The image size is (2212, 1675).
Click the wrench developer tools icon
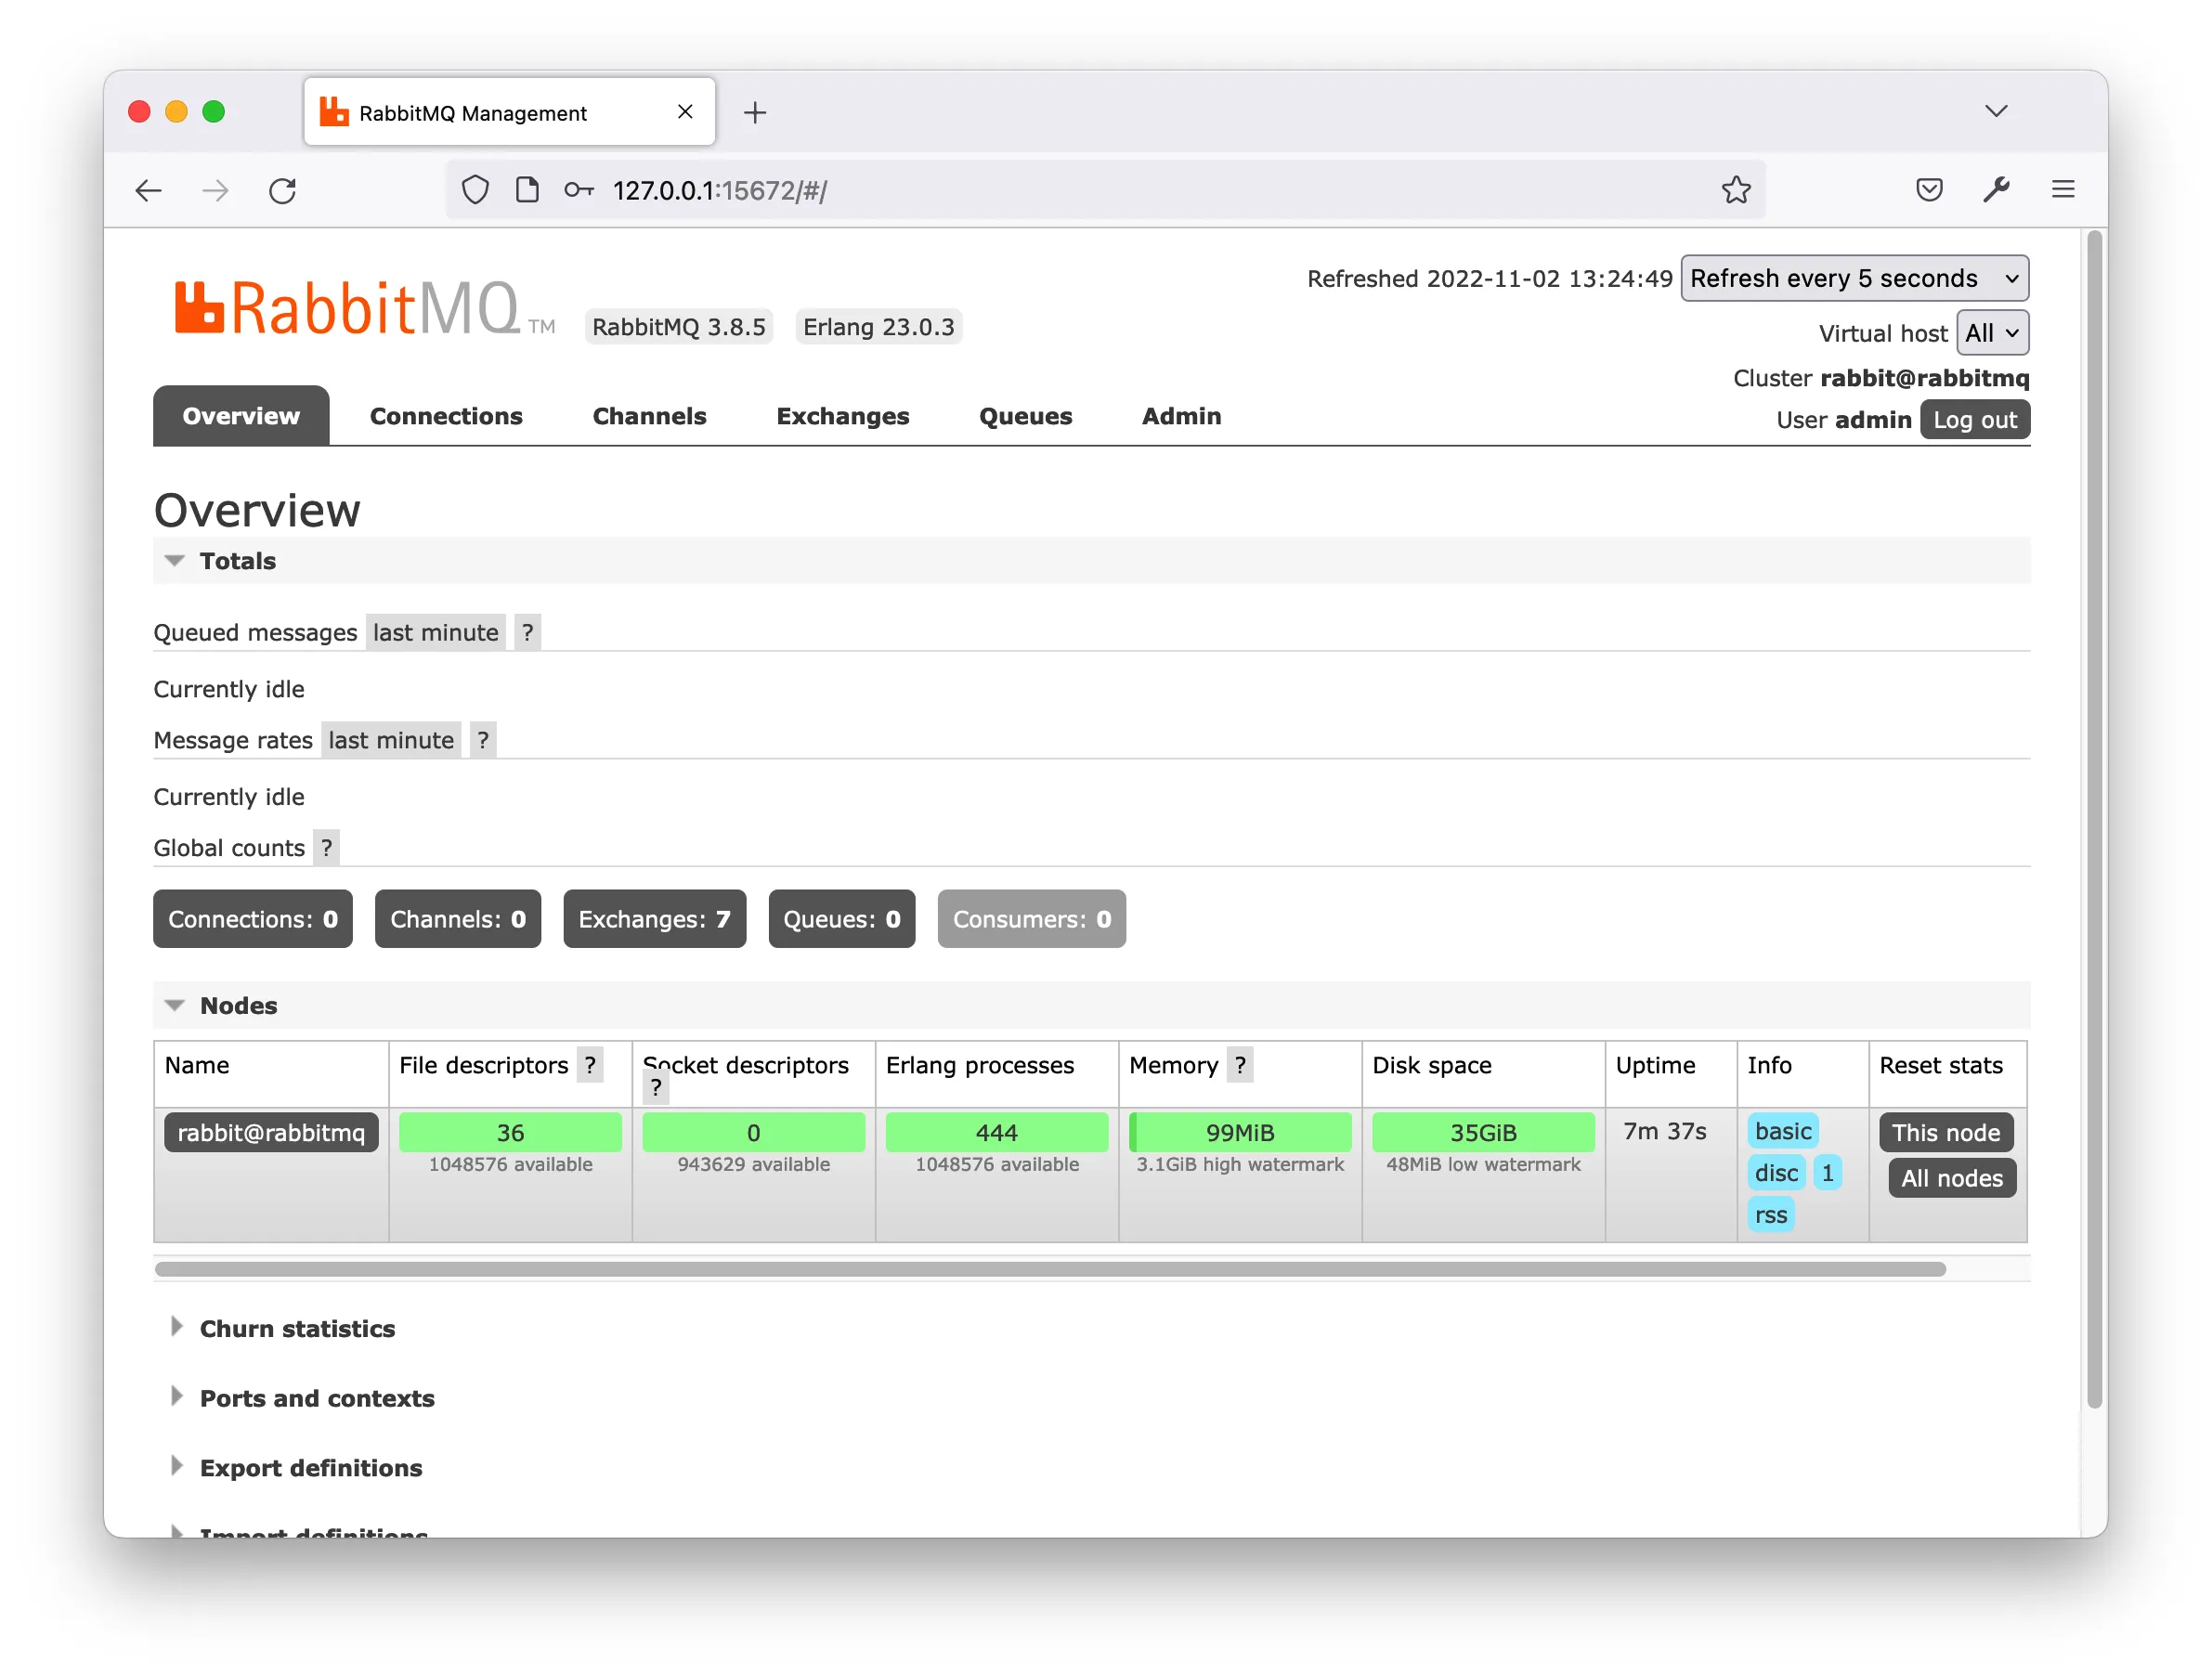[1996, 190]
